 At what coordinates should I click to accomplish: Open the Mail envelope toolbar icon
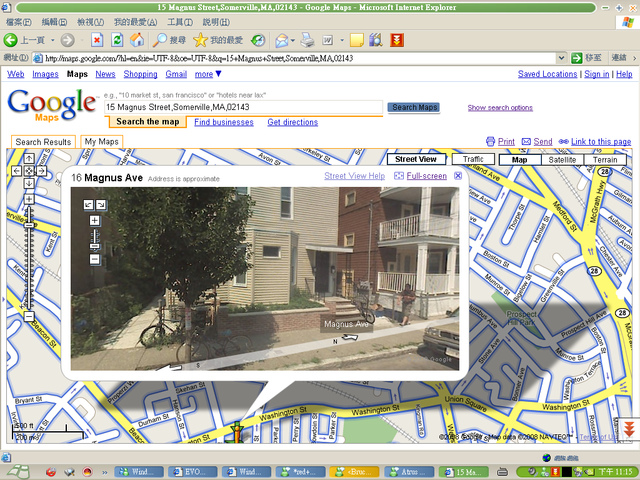(x=281, y=40)
